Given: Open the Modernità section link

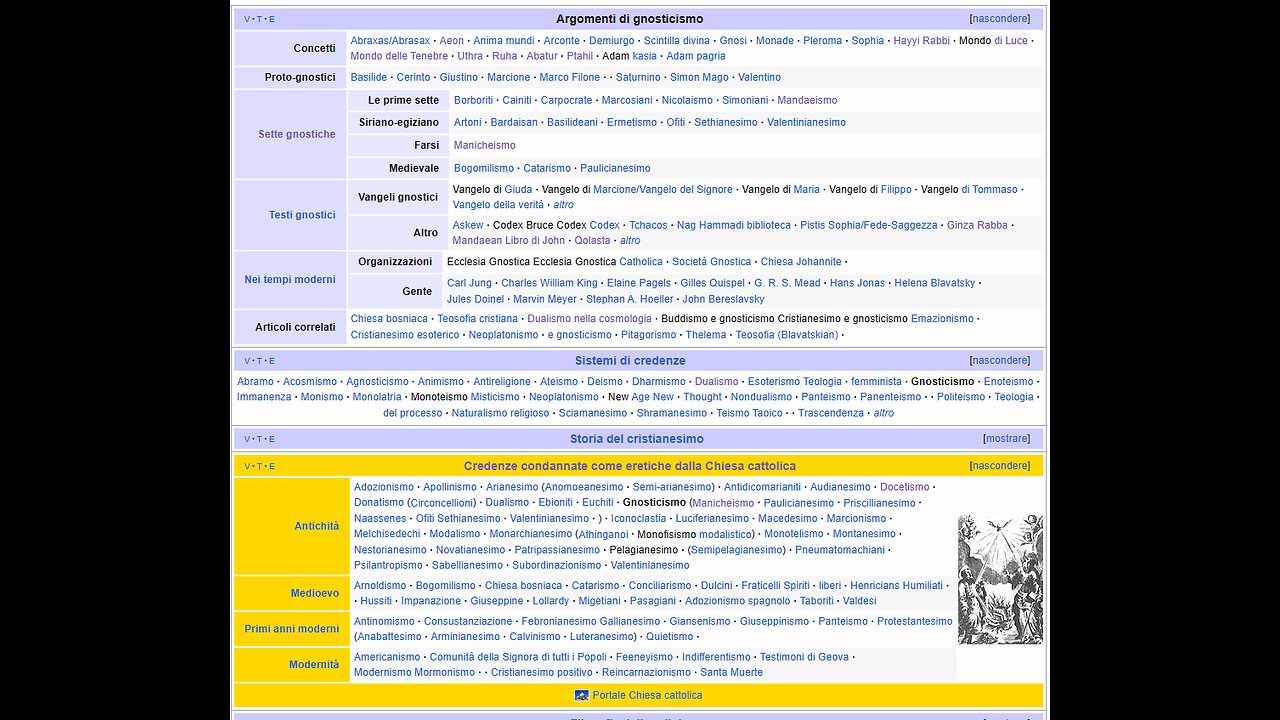Looking at the screenshot, I should coord(314,664).
